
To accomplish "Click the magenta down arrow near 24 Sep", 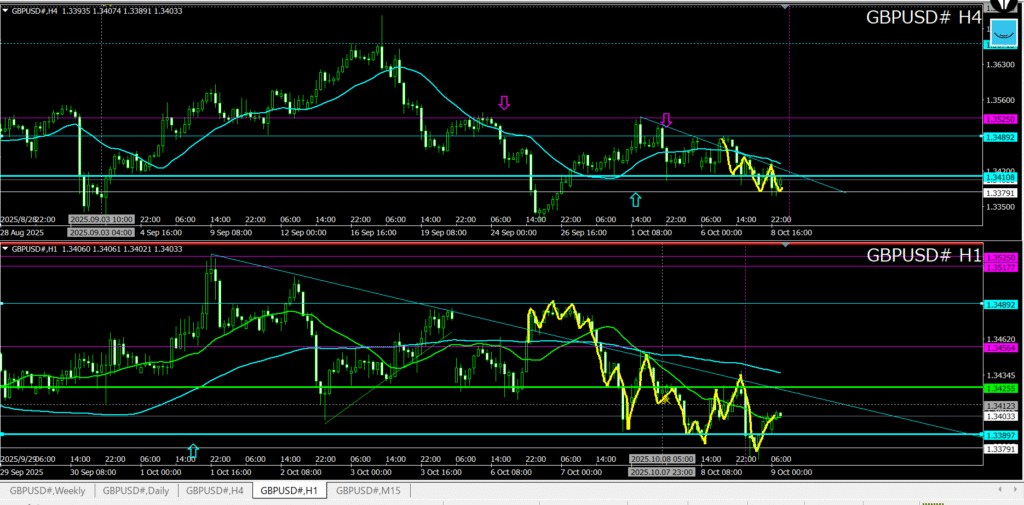I will coord(505,102).
